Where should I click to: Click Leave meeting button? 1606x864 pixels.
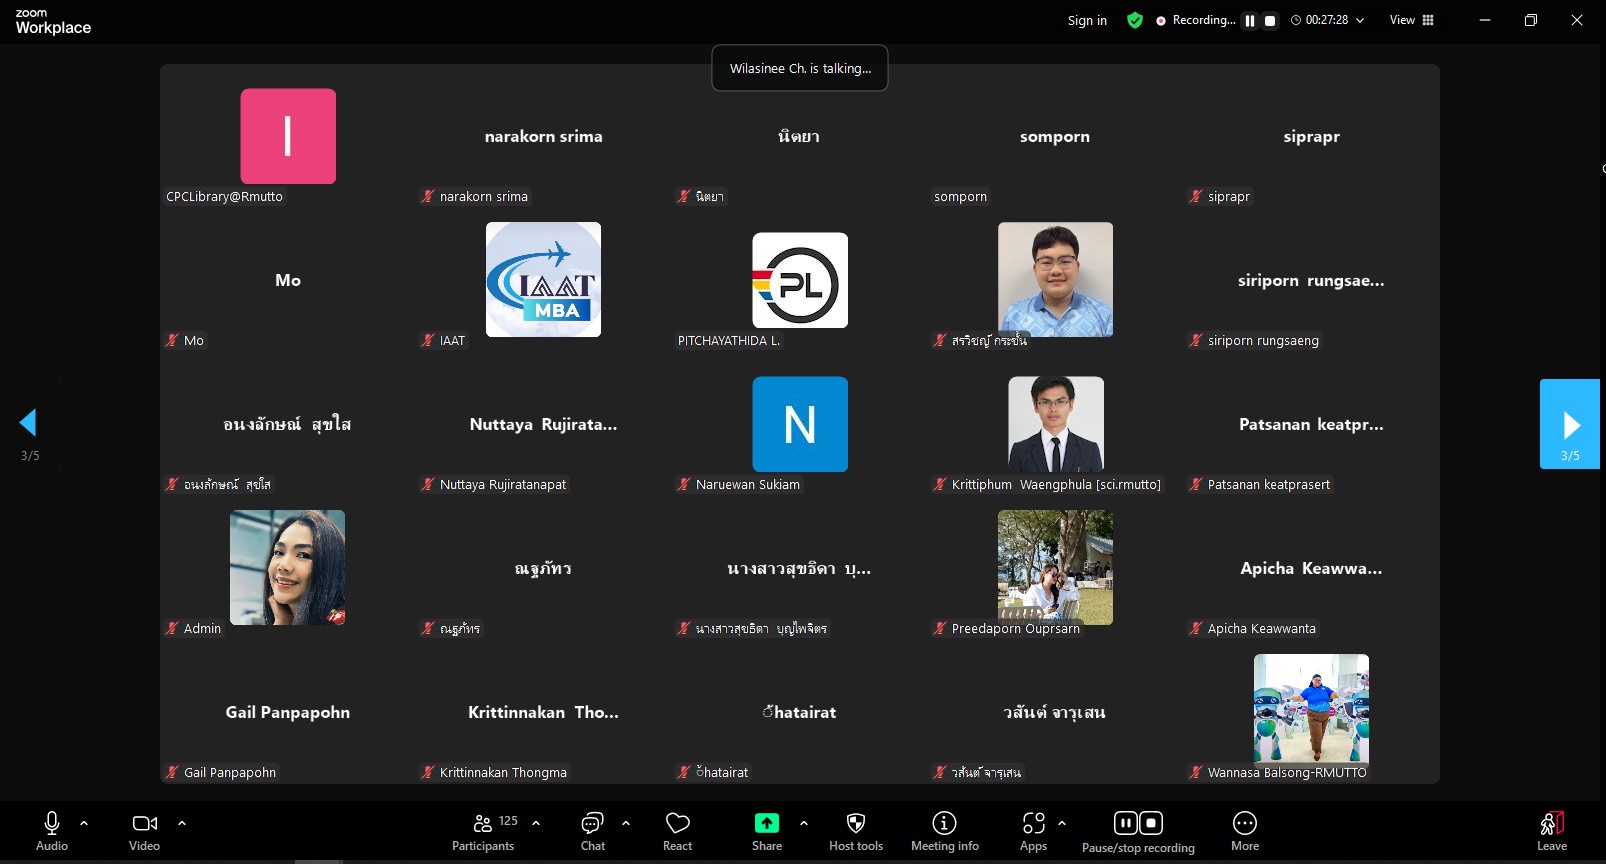pyautogui.click(x=1552, y=831)
